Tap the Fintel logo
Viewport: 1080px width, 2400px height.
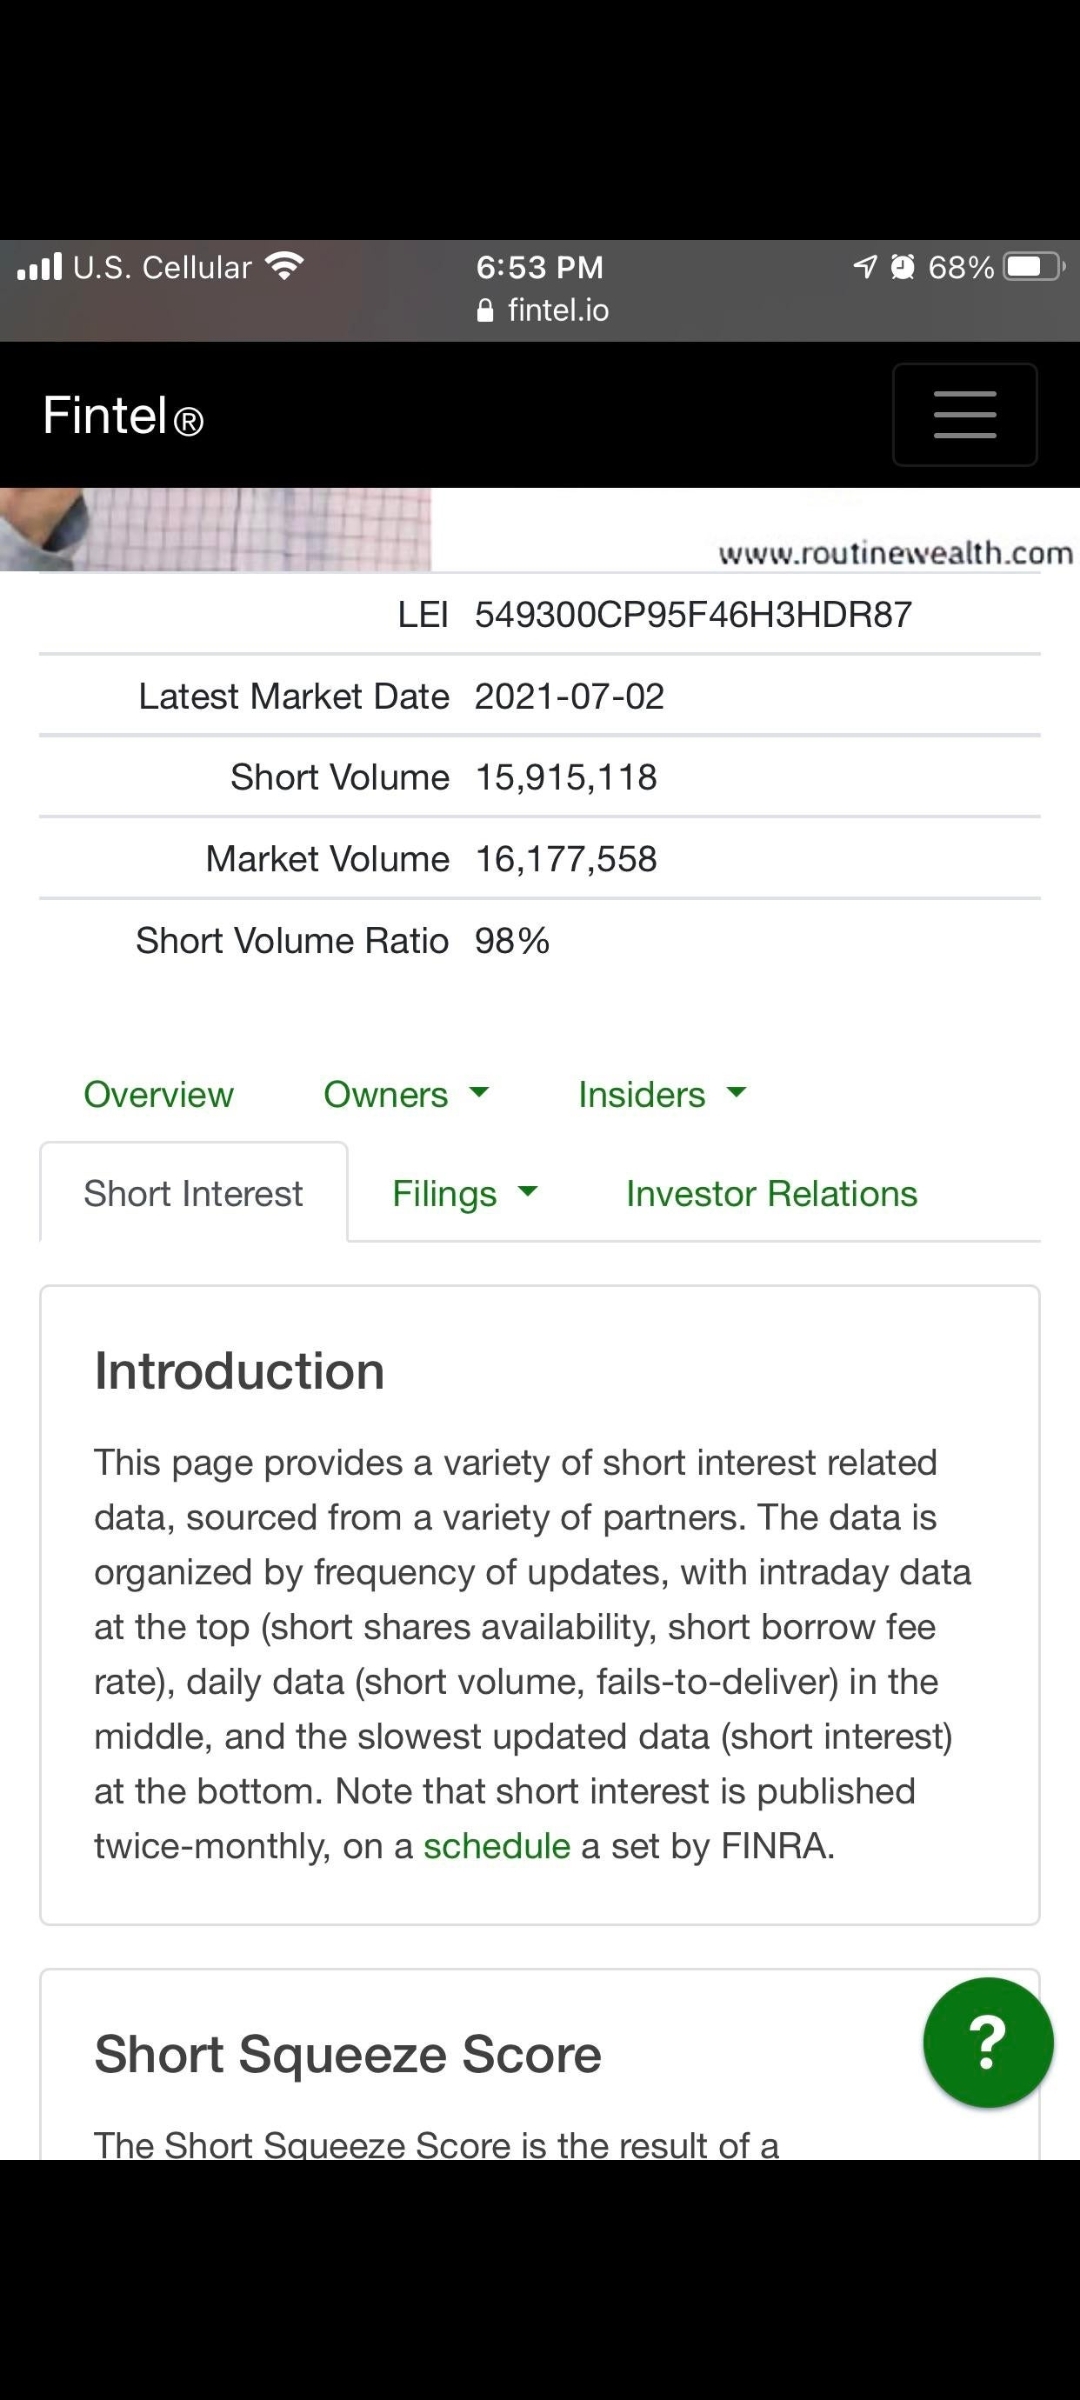click(x=122, y=415)
